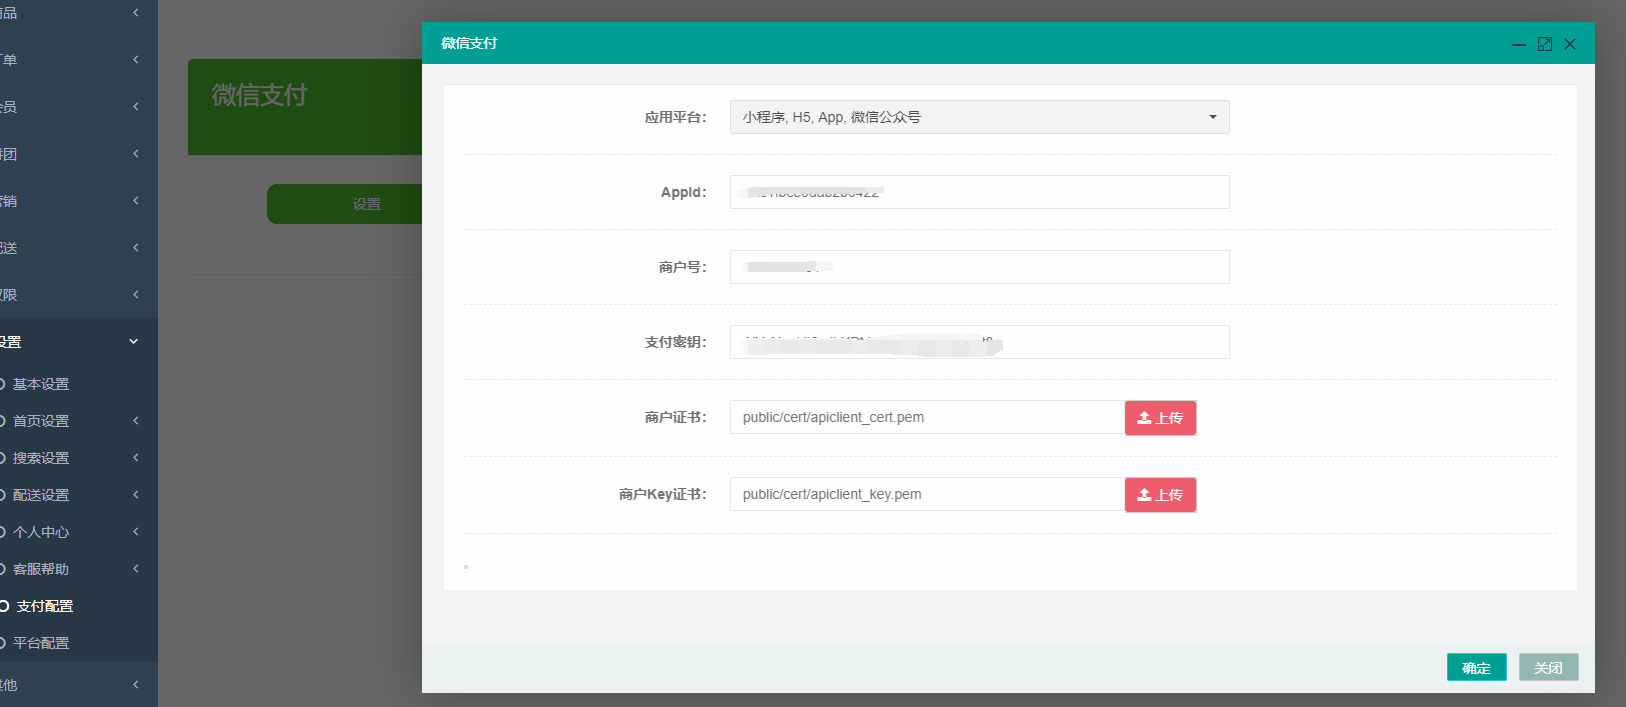Expand the sidebar section ending 员
Screen dimensions: 1626x707
(136, 107)
